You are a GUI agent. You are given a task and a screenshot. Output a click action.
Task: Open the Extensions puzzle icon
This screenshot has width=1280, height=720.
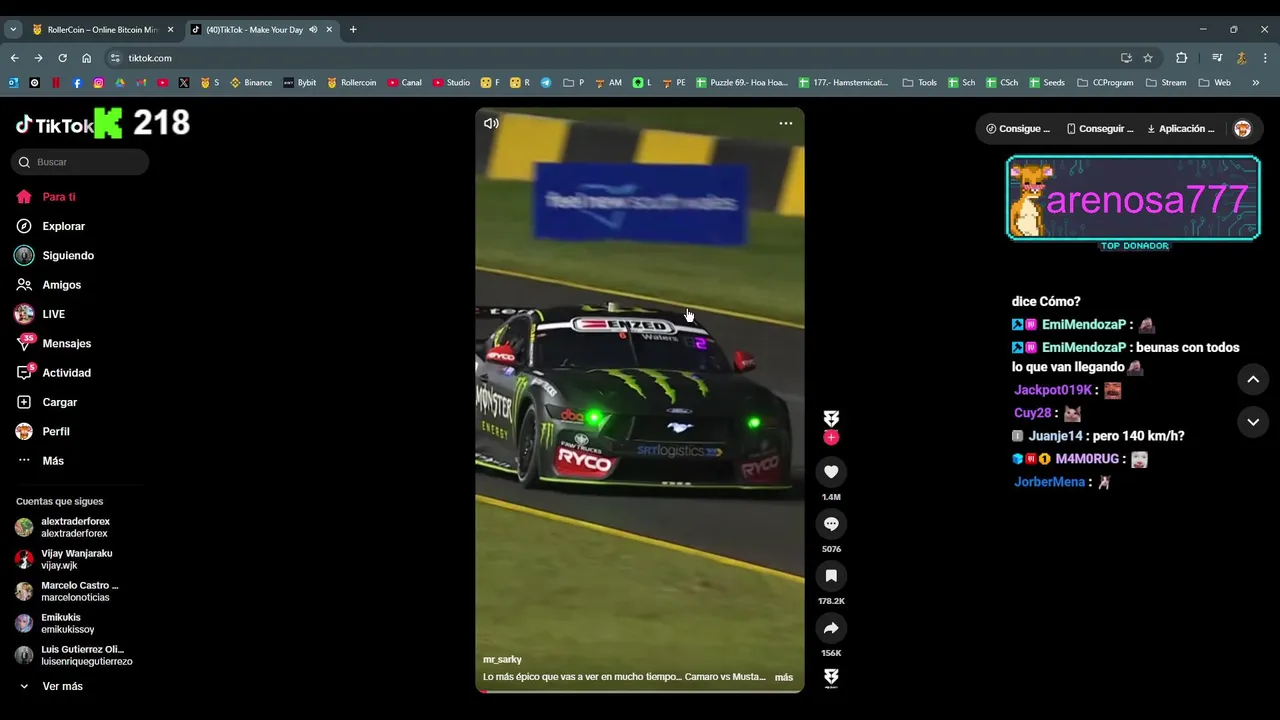1181,58
